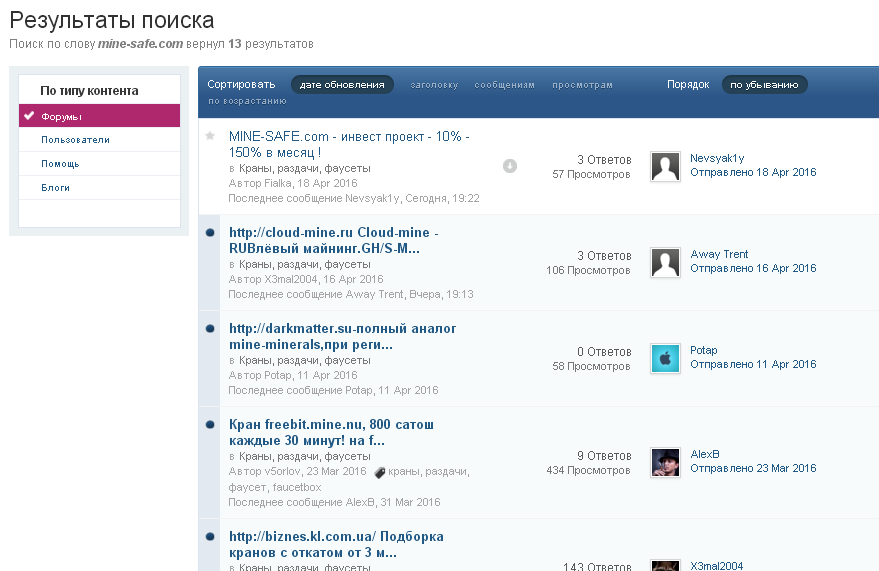The image size is (879, 571).
Task: Switch content type to 'Блоги'
Action: pos(55,188)
